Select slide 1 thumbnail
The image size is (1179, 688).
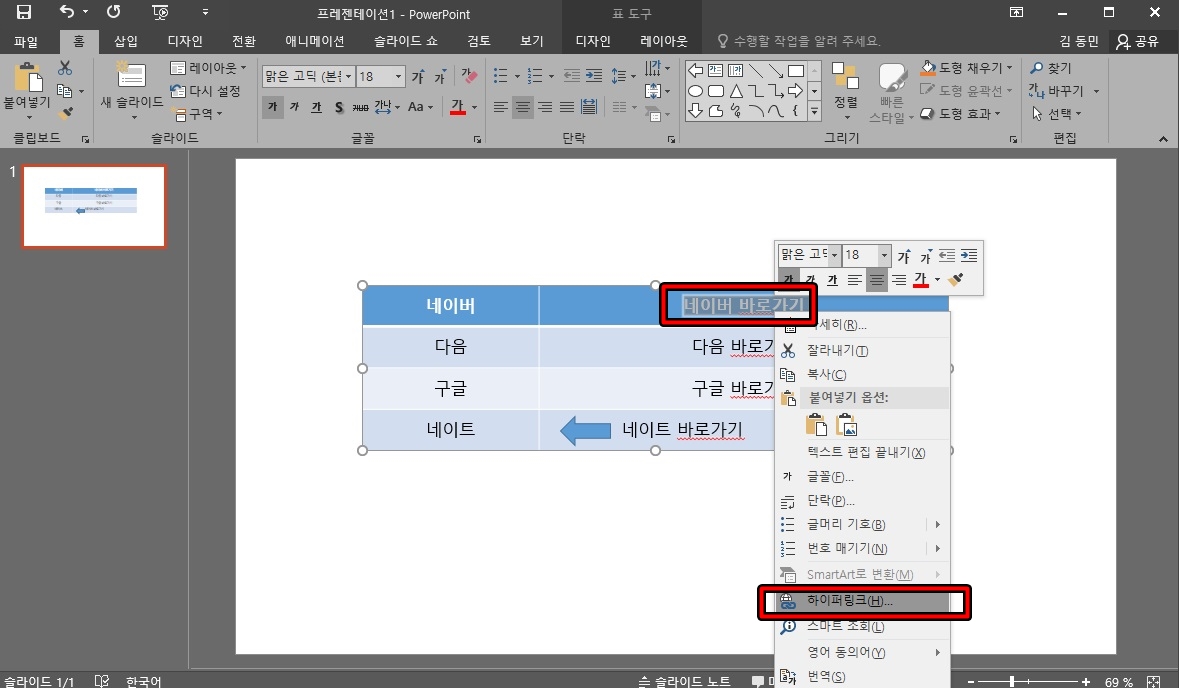[94, 207]
